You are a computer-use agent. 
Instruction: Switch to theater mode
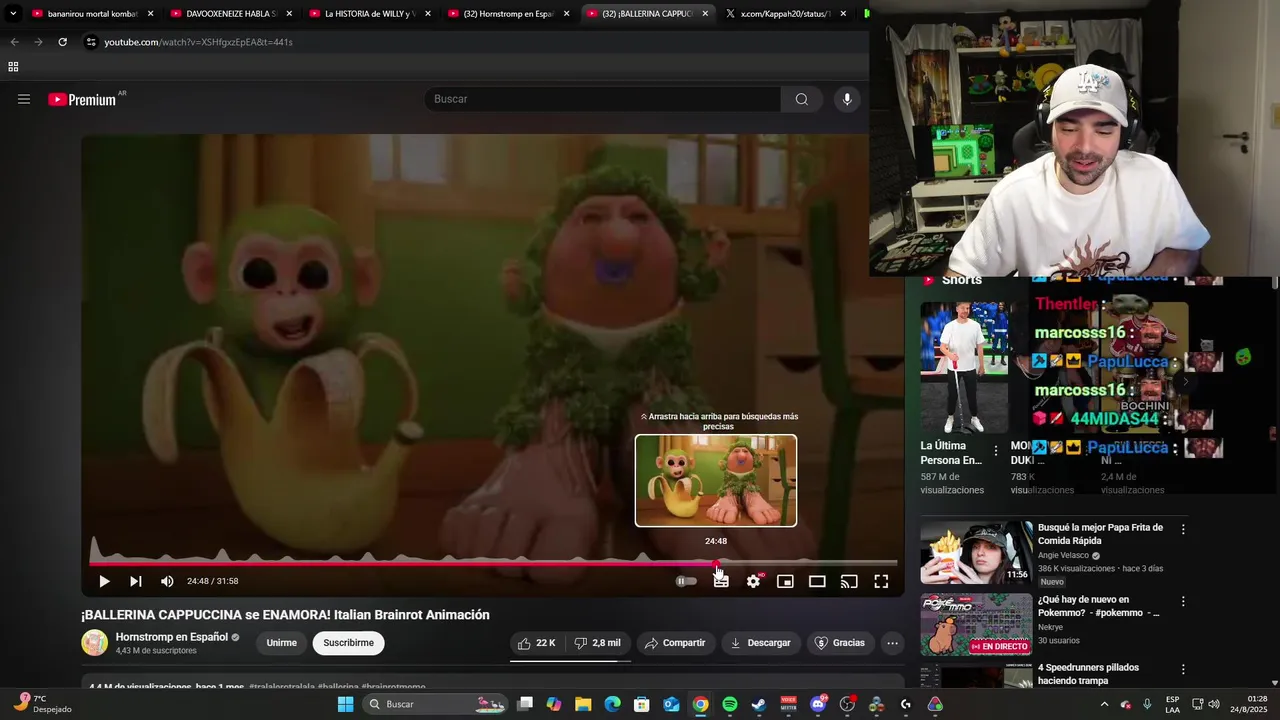[x=817, y=581]
